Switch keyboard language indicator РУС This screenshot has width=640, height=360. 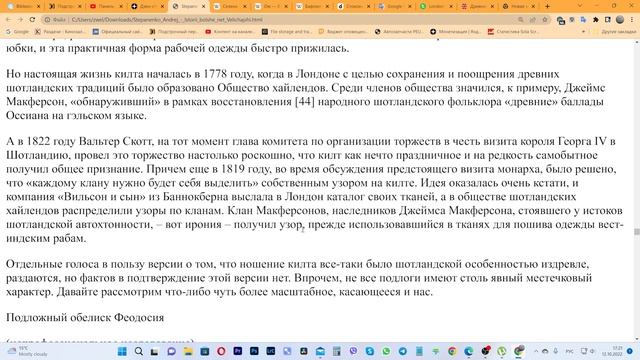[x=570, y=351]
